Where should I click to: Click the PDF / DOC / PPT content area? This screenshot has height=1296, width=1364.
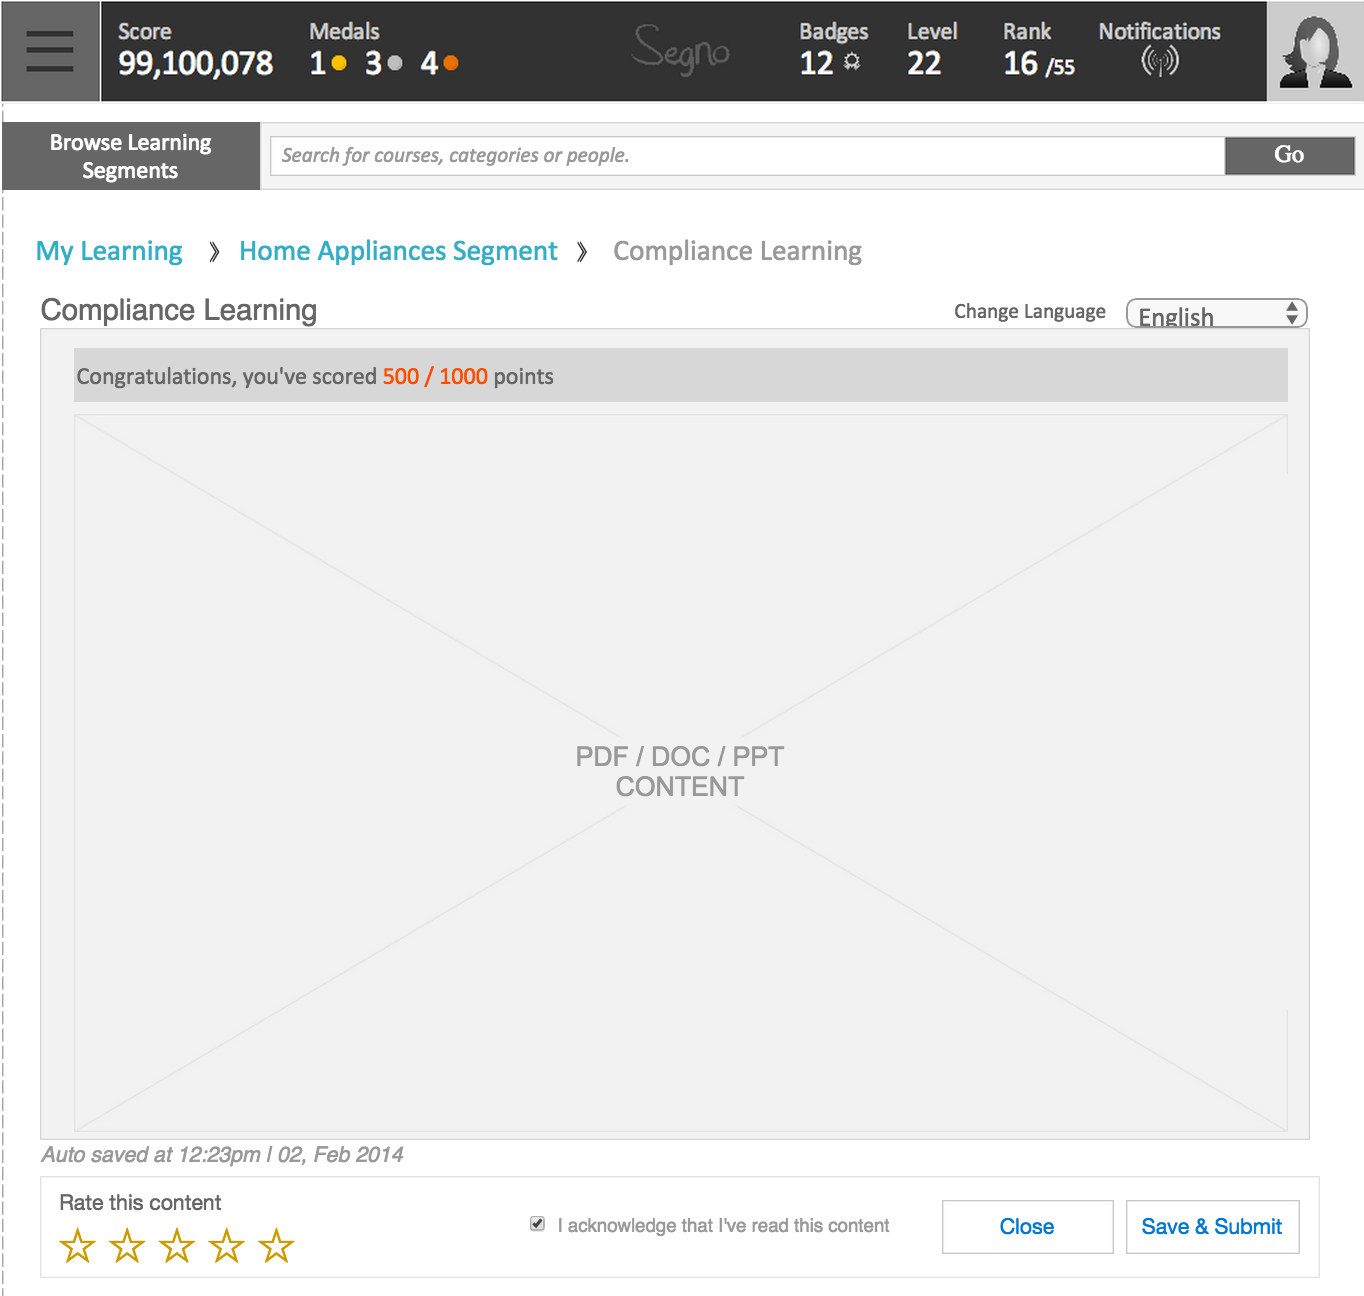pos(680,772)
